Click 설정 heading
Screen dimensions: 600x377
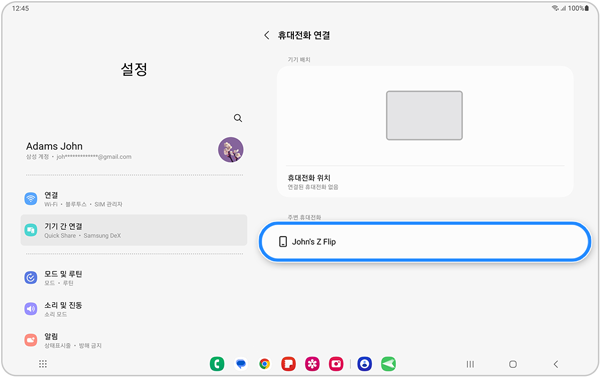[134, 69]
